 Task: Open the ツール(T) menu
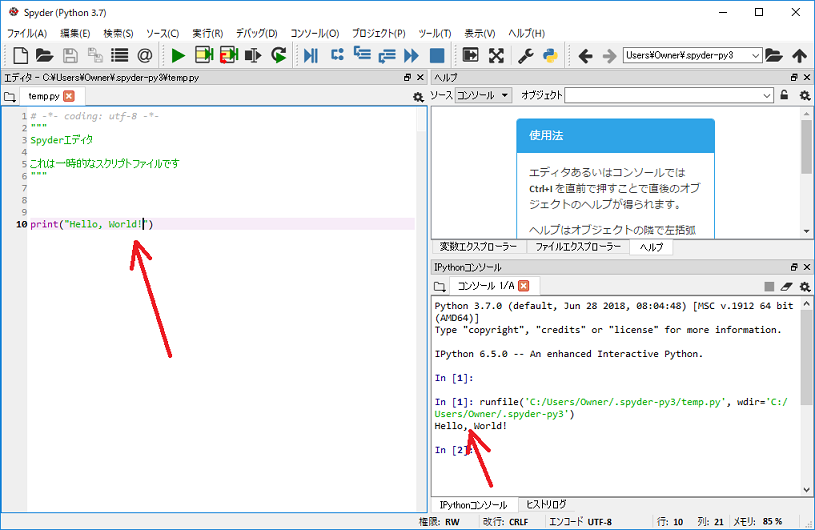point(435,33)
